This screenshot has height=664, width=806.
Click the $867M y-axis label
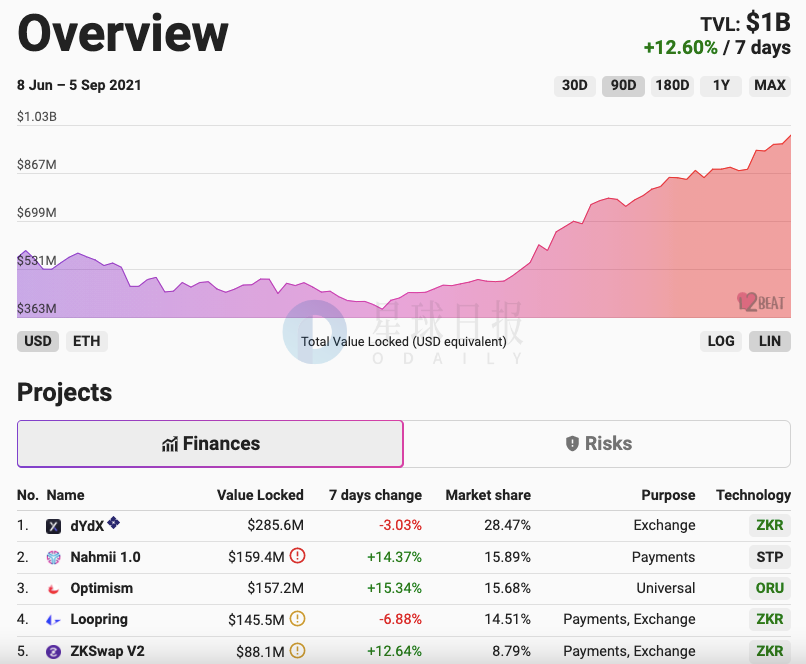(36, 165)
